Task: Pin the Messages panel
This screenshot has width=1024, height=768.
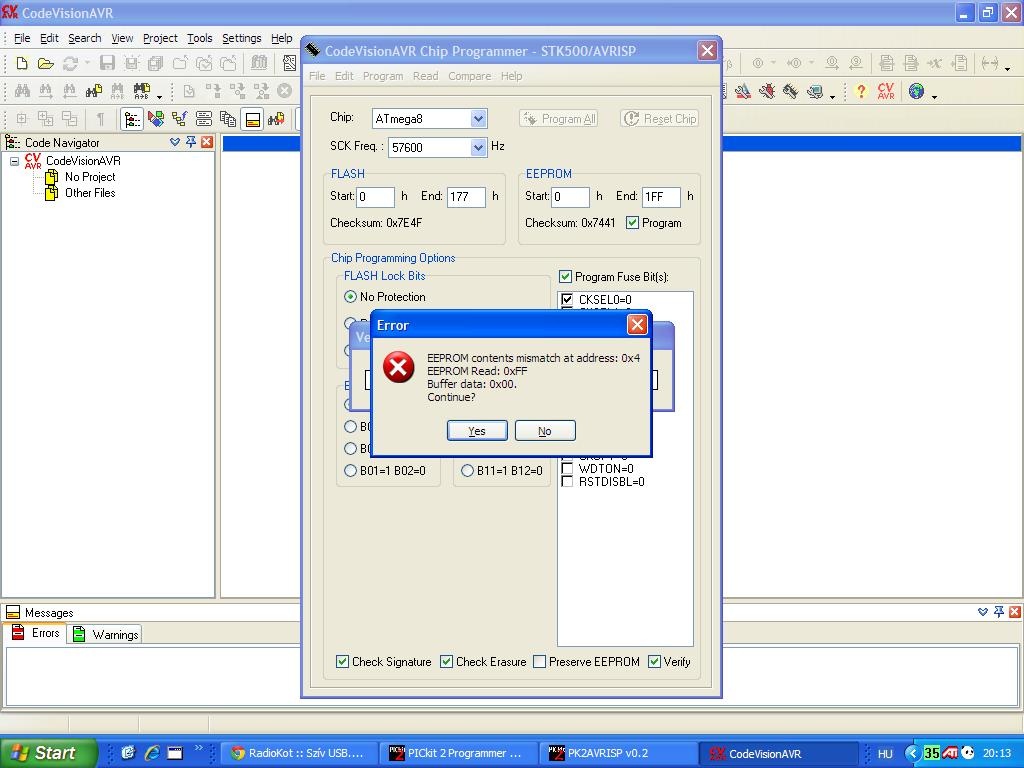Action: (999, 612)
